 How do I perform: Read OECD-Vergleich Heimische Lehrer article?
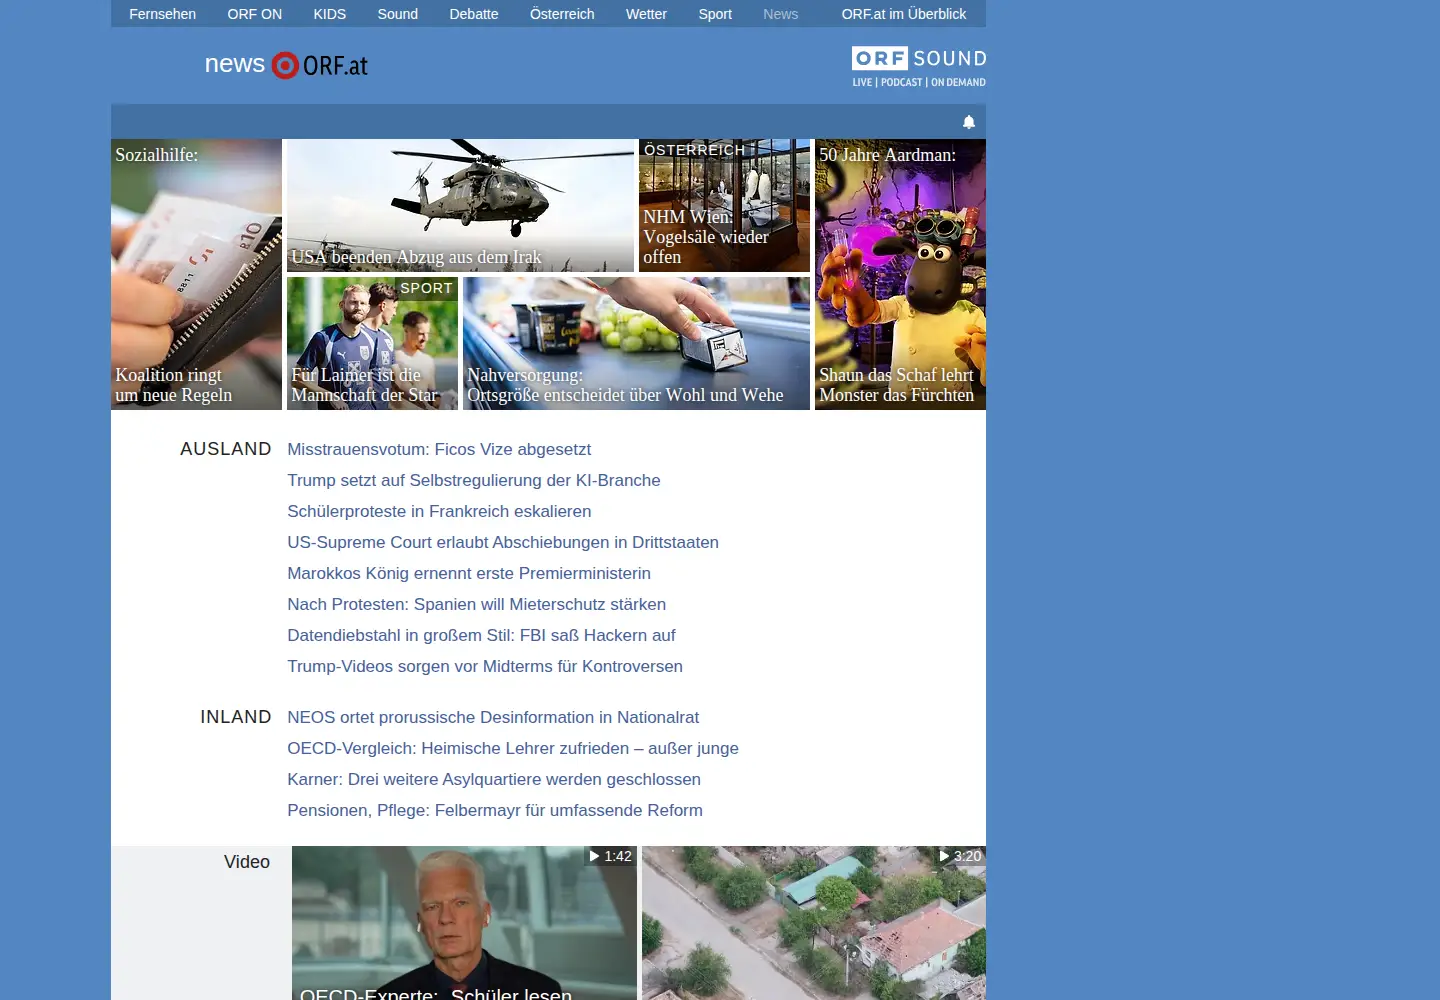click(513, 748)
